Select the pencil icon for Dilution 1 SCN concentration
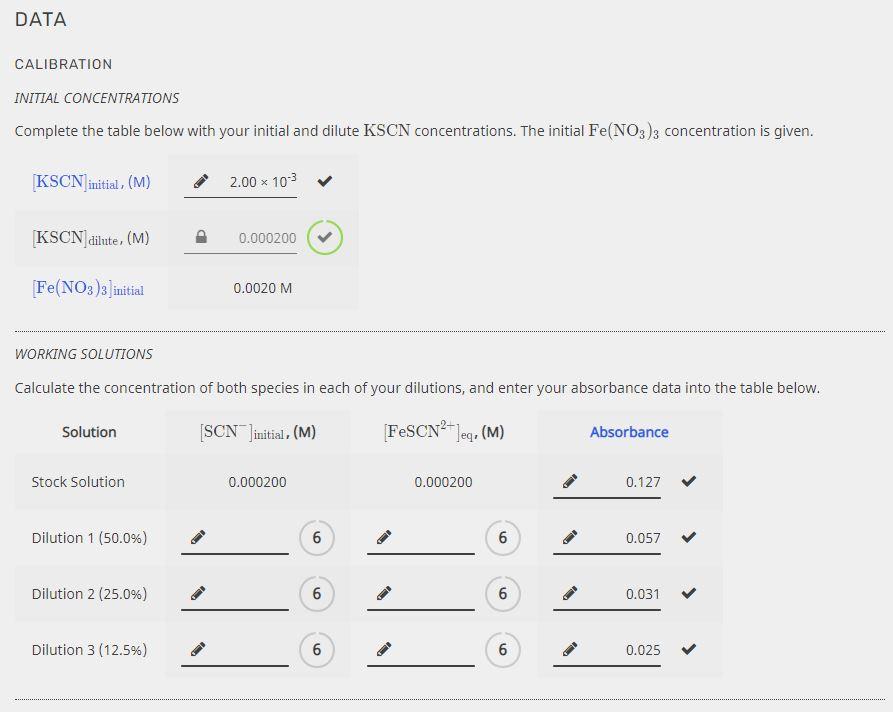Image resolution: width=893 pixels, height=712 pixels. click(198, 537)
